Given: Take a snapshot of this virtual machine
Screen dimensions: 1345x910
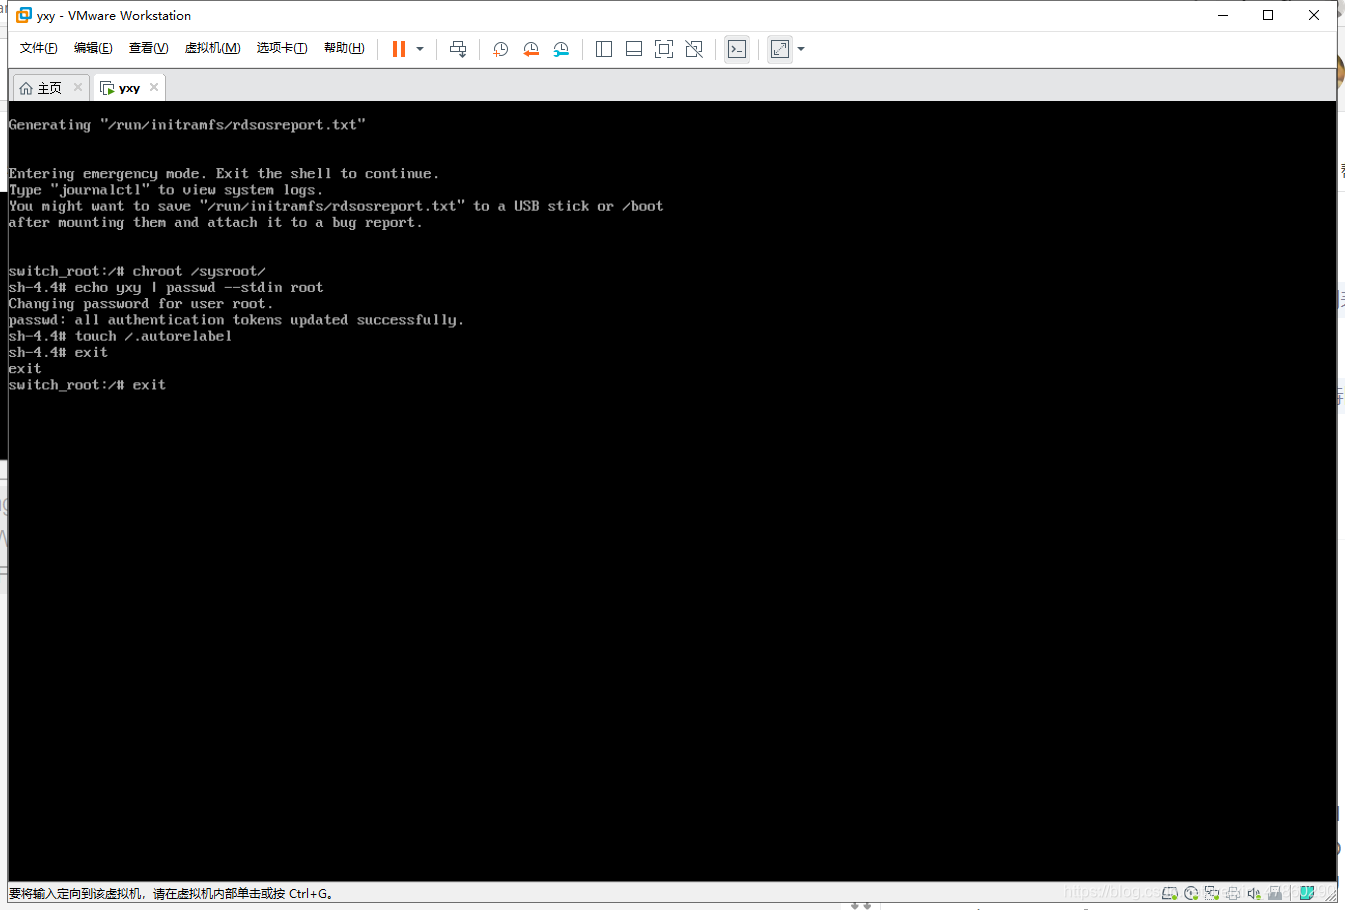Looking at the screenshot, I should click(501, 49).
